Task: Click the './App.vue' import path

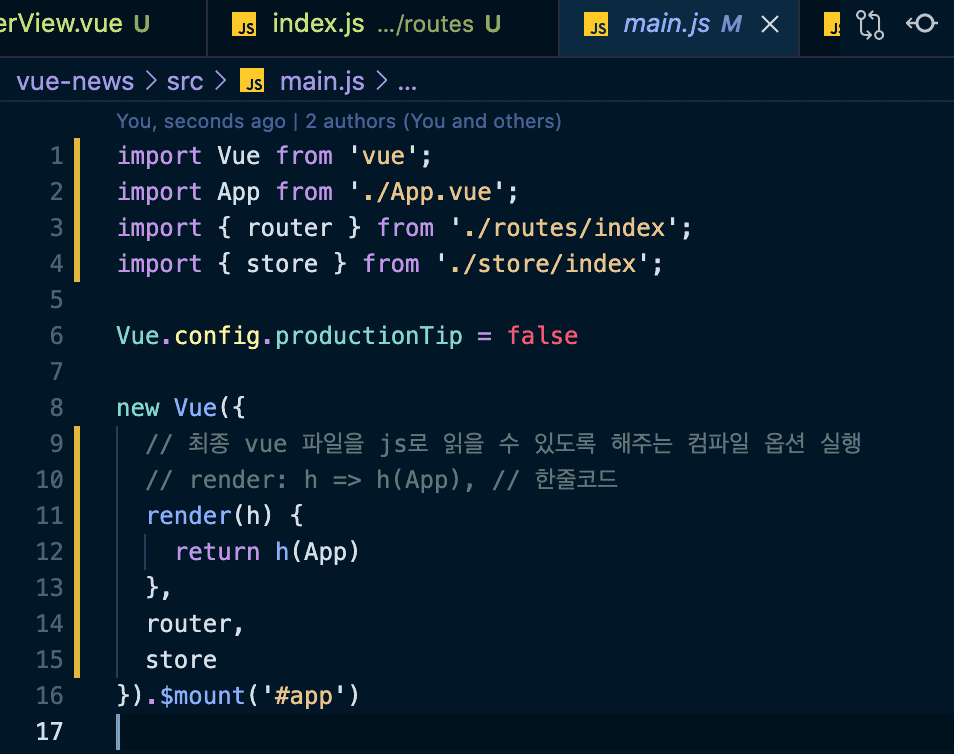Action: pos(433,192)
